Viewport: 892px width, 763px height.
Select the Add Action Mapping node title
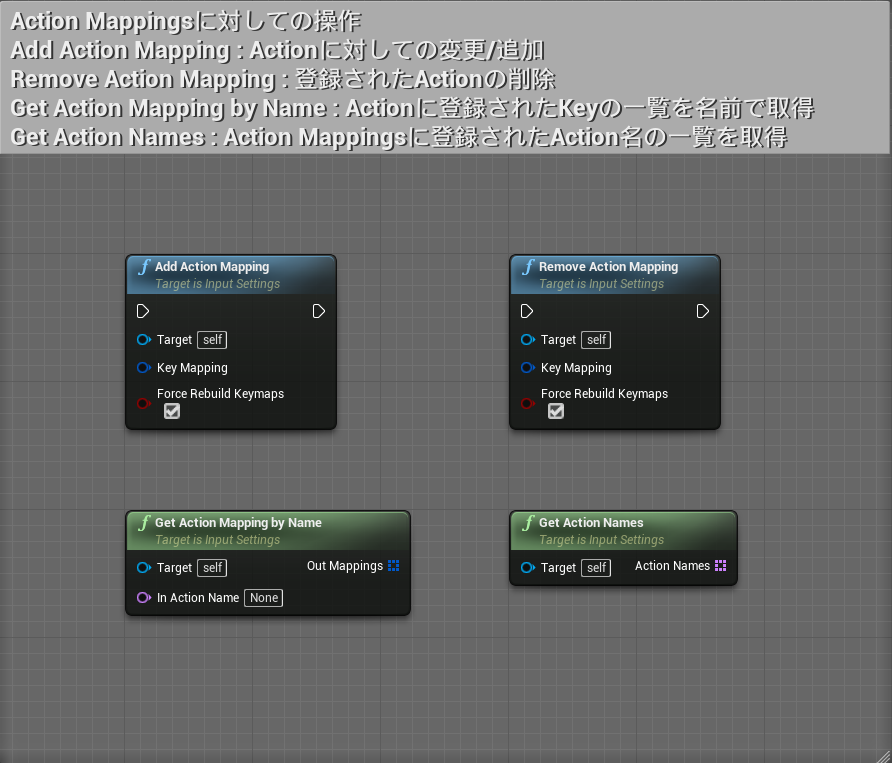coord(212,266)
